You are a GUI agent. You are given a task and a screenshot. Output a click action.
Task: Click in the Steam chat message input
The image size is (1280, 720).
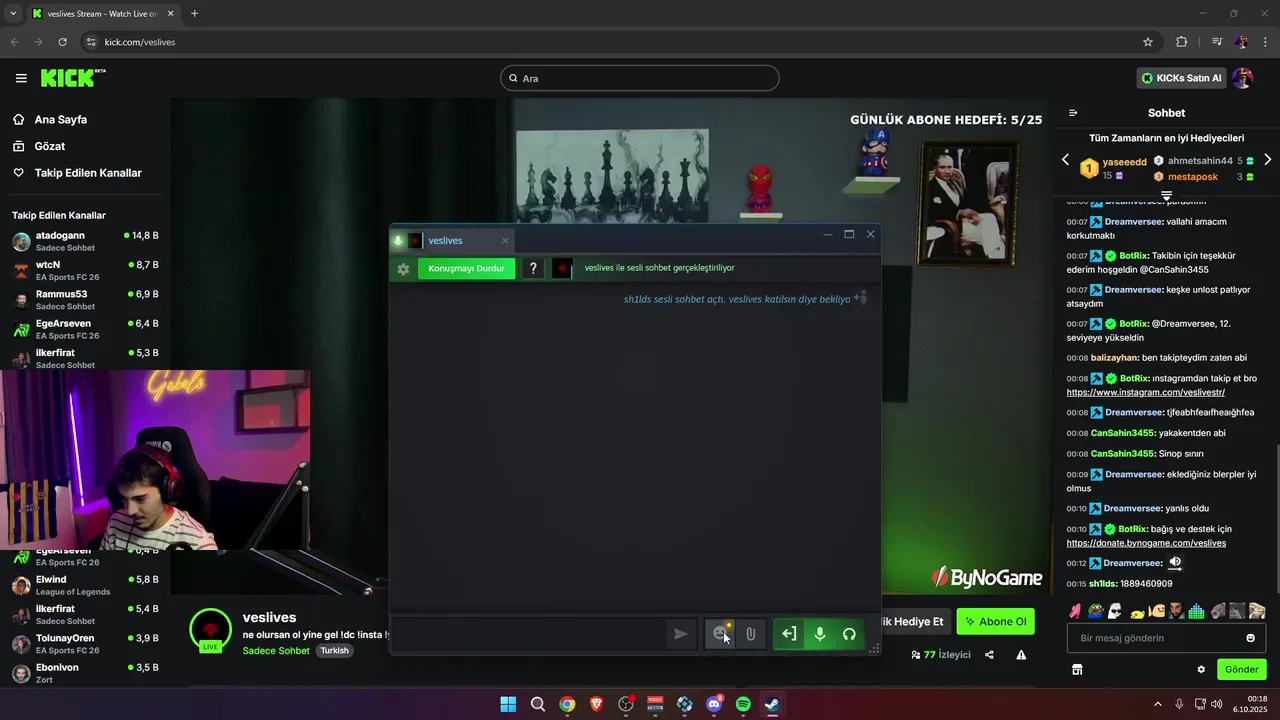(530, 633)
